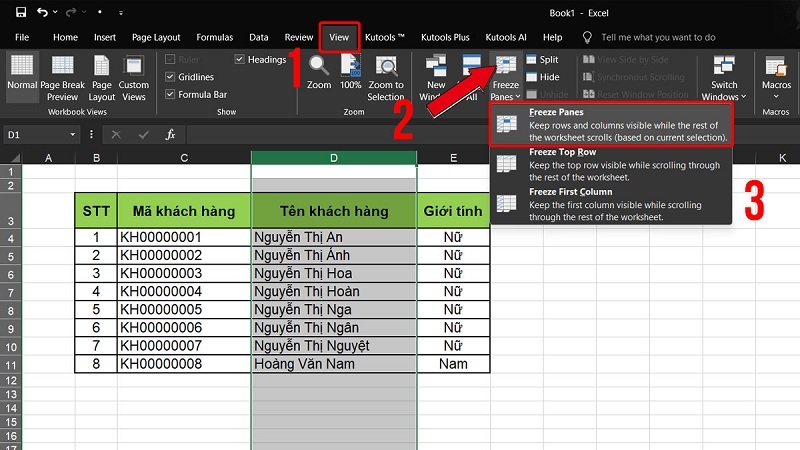Select column B header
This screenshot has width=800, height=450.
coord(96,158)
